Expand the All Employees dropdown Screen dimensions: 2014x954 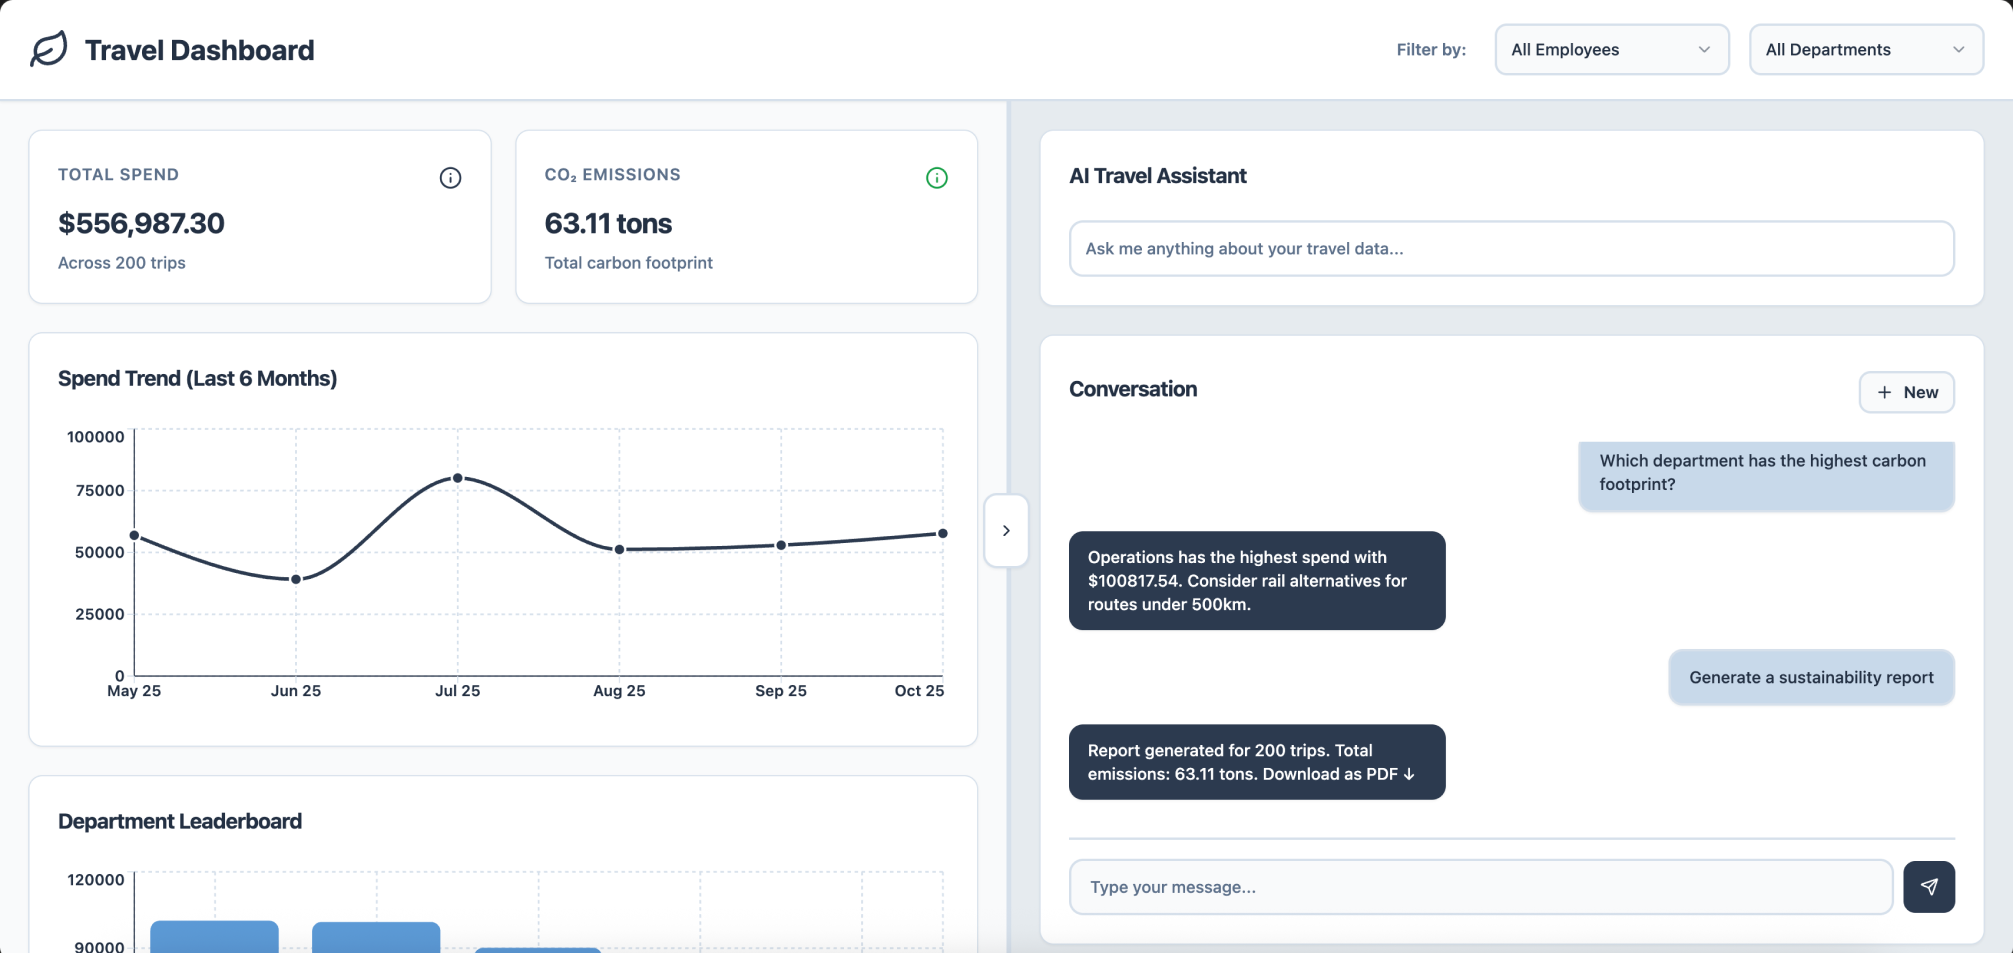click(x=1612, y=50)
